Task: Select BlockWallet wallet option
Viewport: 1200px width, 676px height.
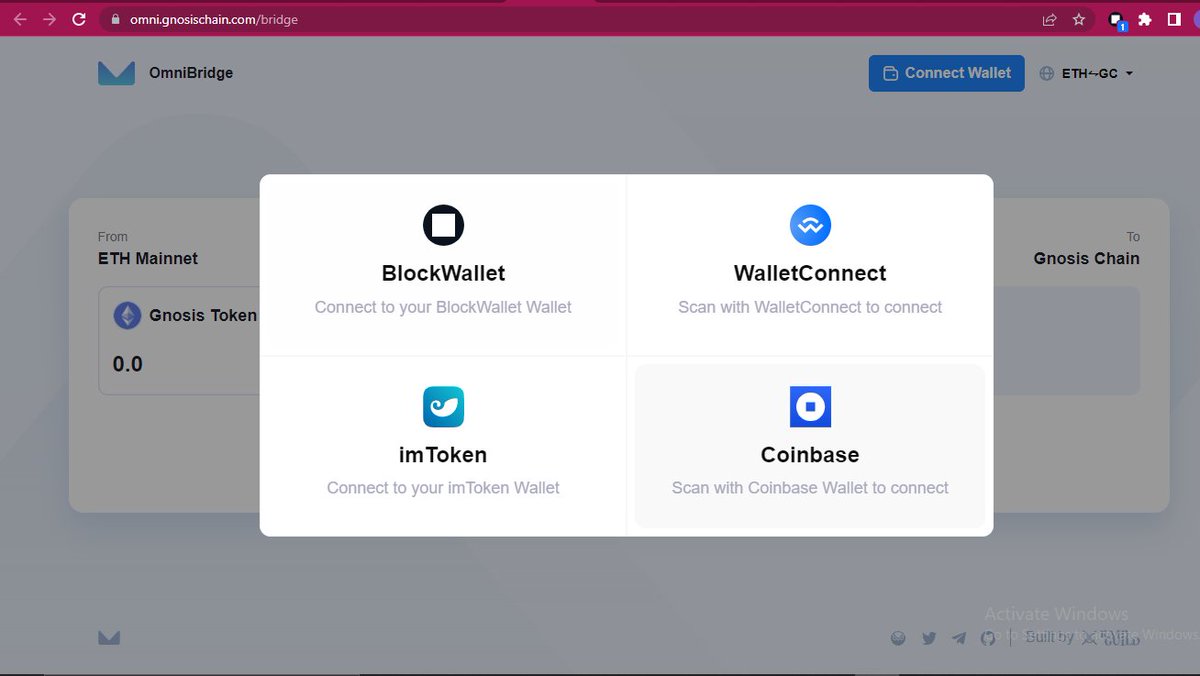Action: 443,266
